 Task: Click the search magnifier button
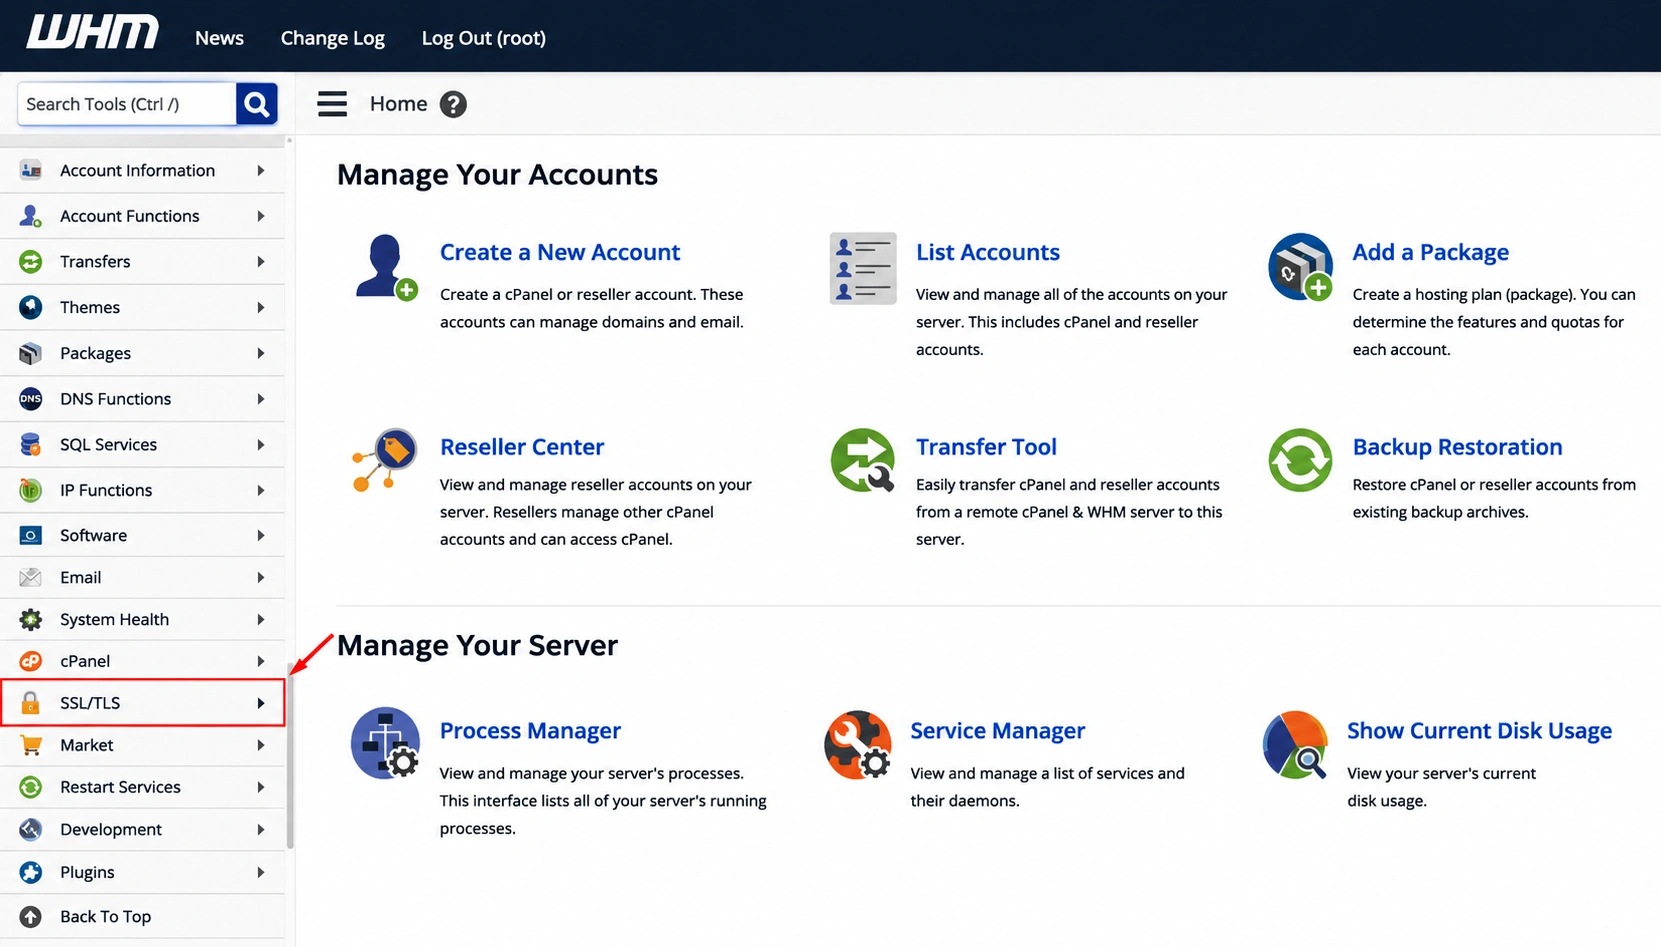pyautogui.click(x=256, y=104)
